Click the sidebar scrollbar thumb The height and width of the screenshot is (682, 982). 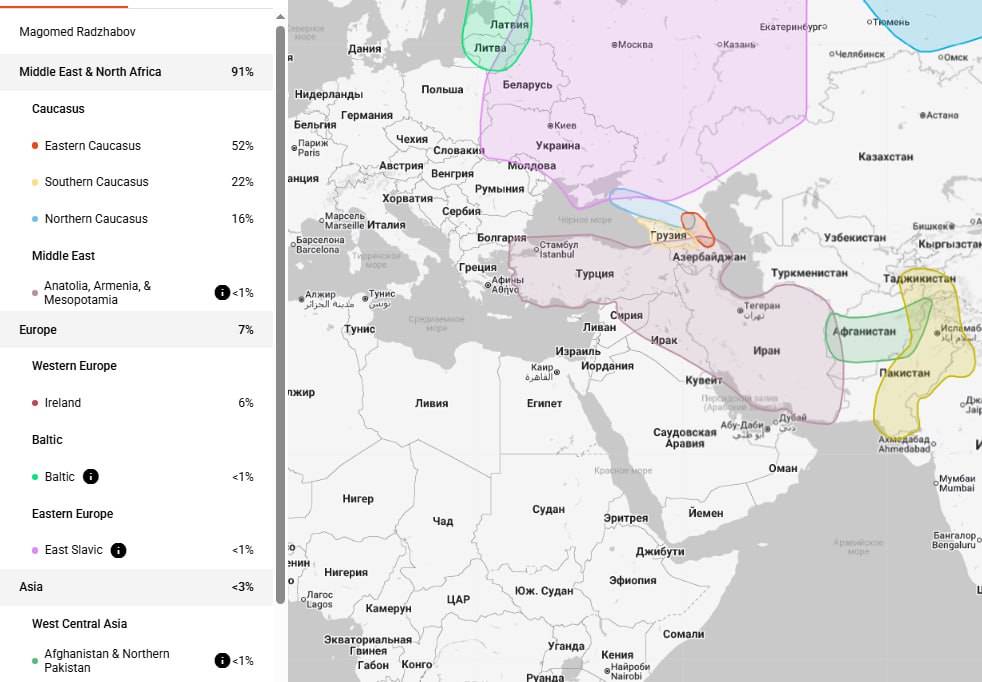[280, 313]
